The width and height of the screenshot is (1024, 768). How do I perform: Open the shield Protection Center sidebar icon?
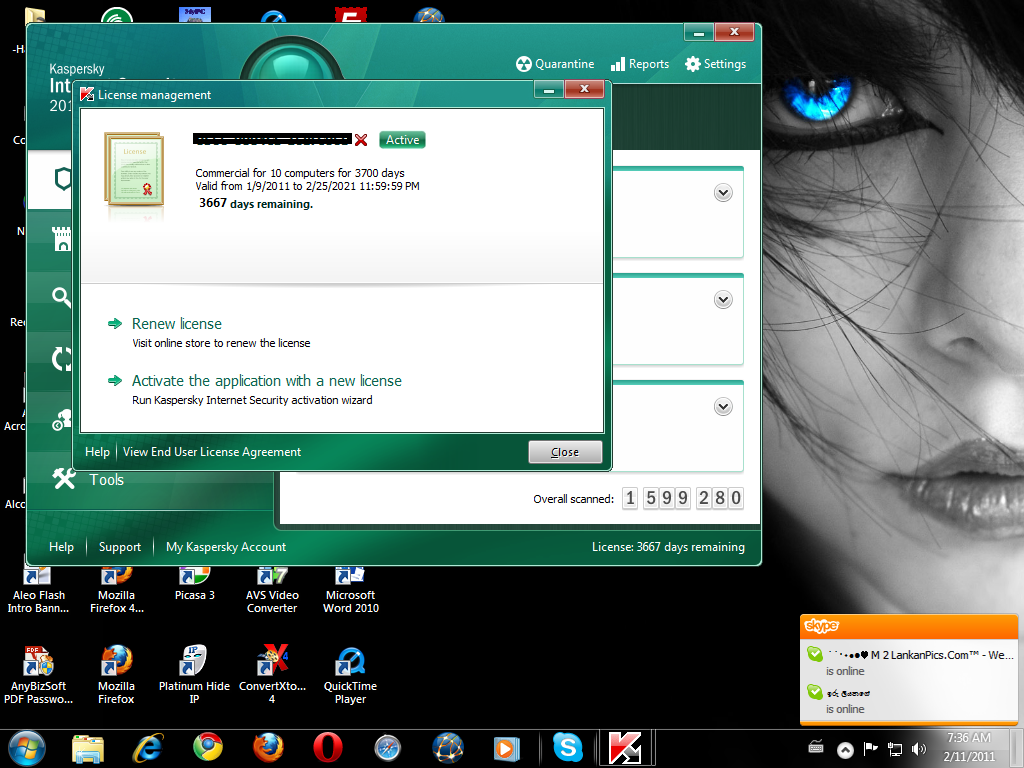63,179
